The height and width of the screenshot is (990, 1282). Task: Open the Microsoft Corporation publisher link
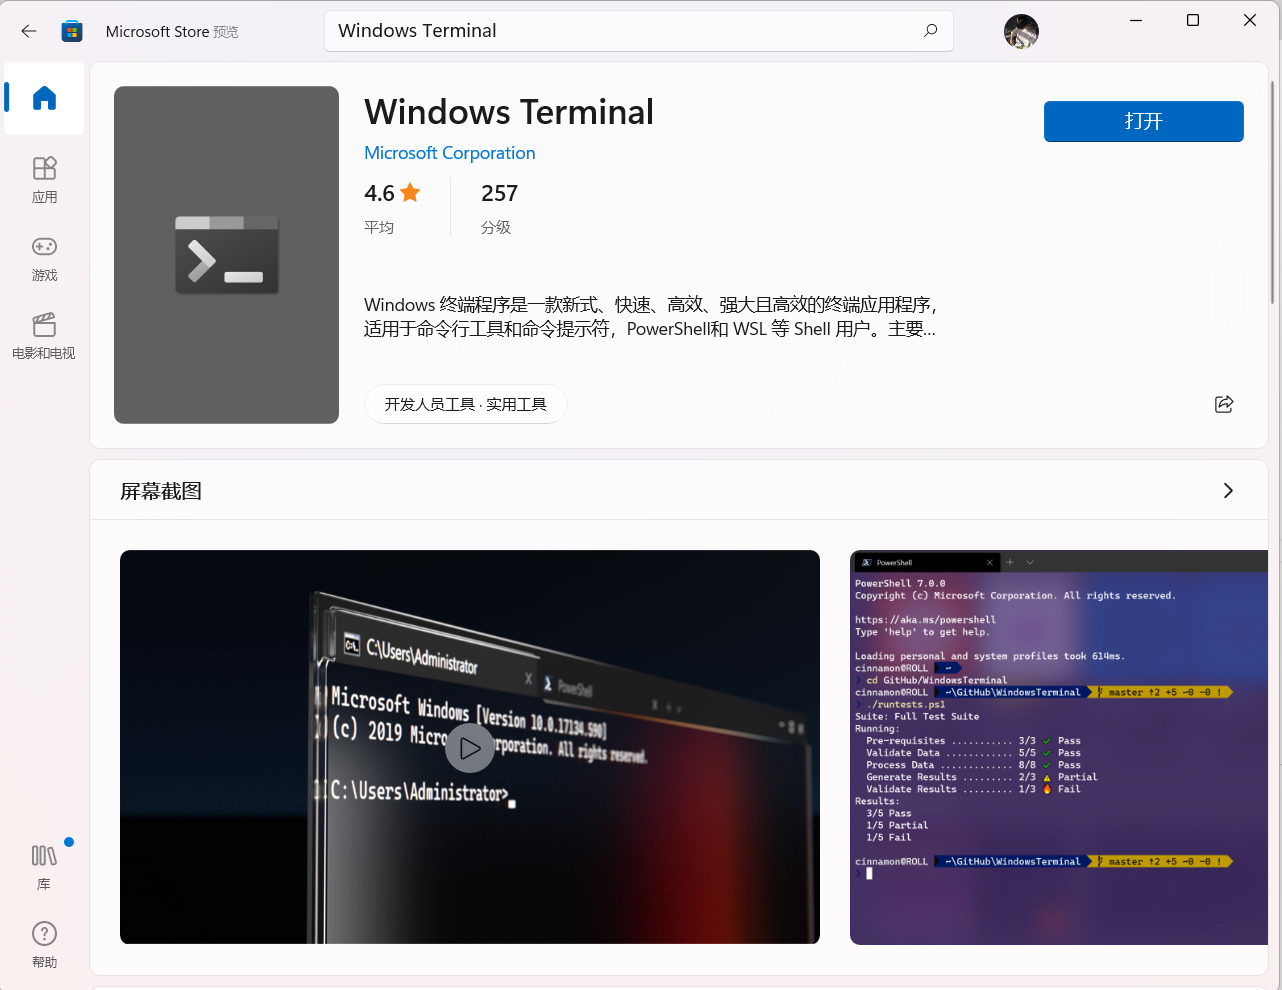[x=449, y=153]
